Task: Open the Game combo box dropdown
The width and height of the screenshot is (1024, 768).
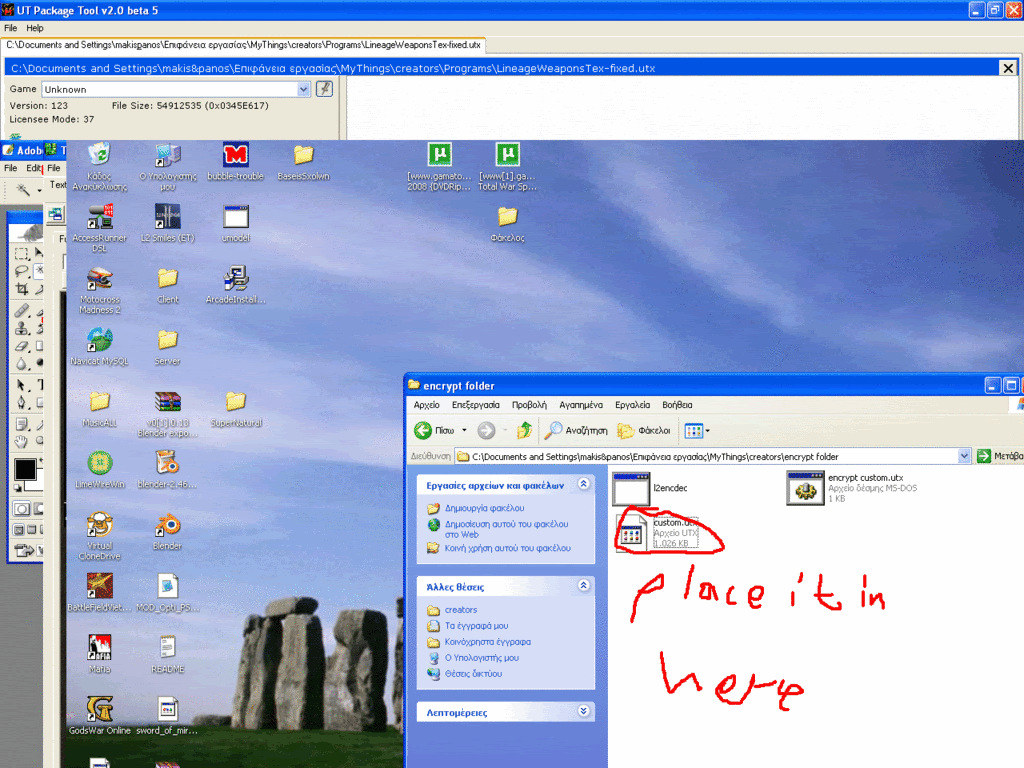Action: (x=303, y=89)
